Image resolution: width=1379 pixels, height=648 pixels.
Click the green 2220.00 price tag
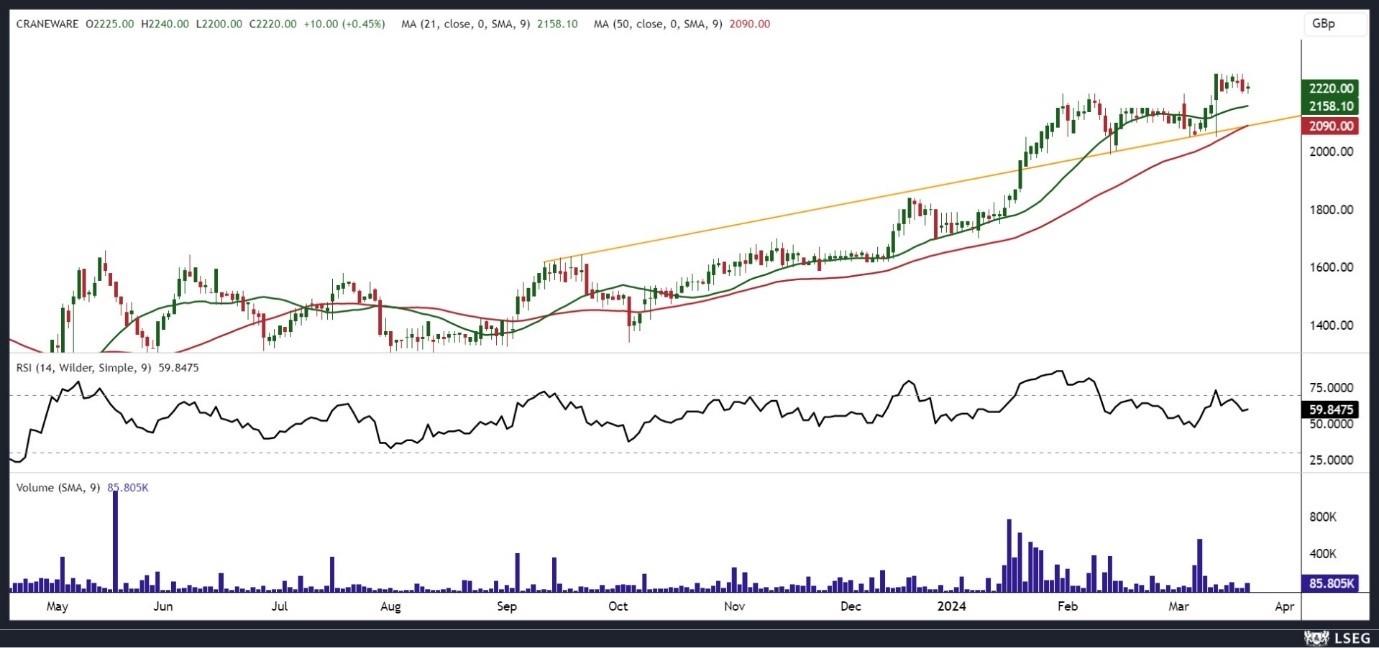(x=1332, y=88)
